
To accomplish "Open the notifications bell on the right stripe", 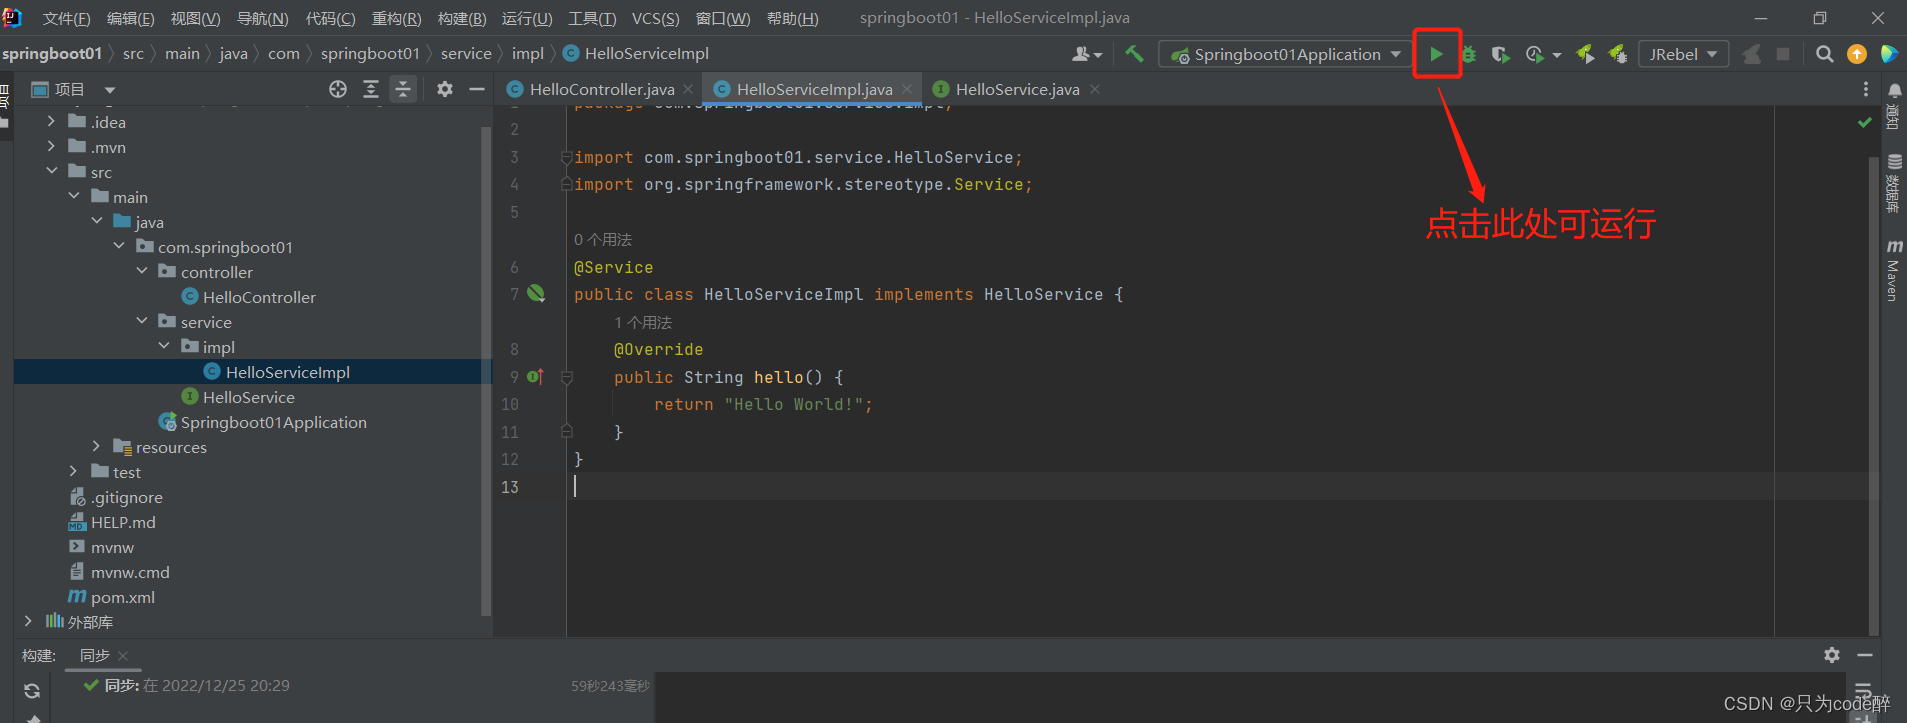I will click(1894, 91).
